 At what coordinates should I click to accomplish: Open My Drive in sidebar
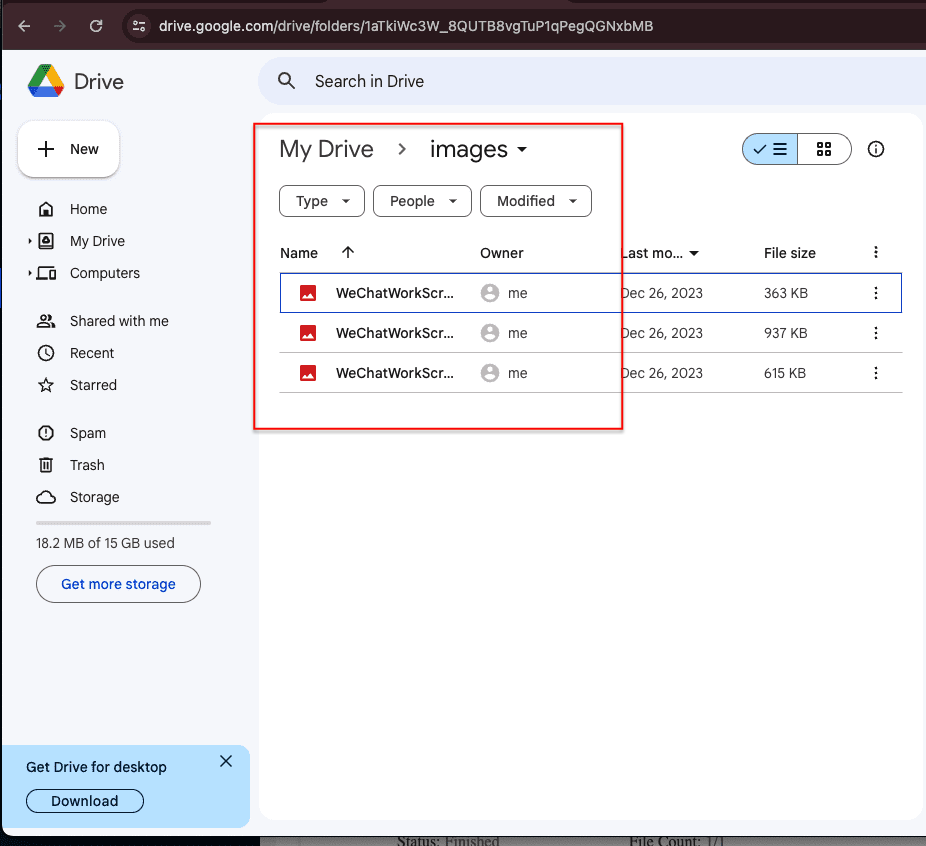tap(97, 241)
